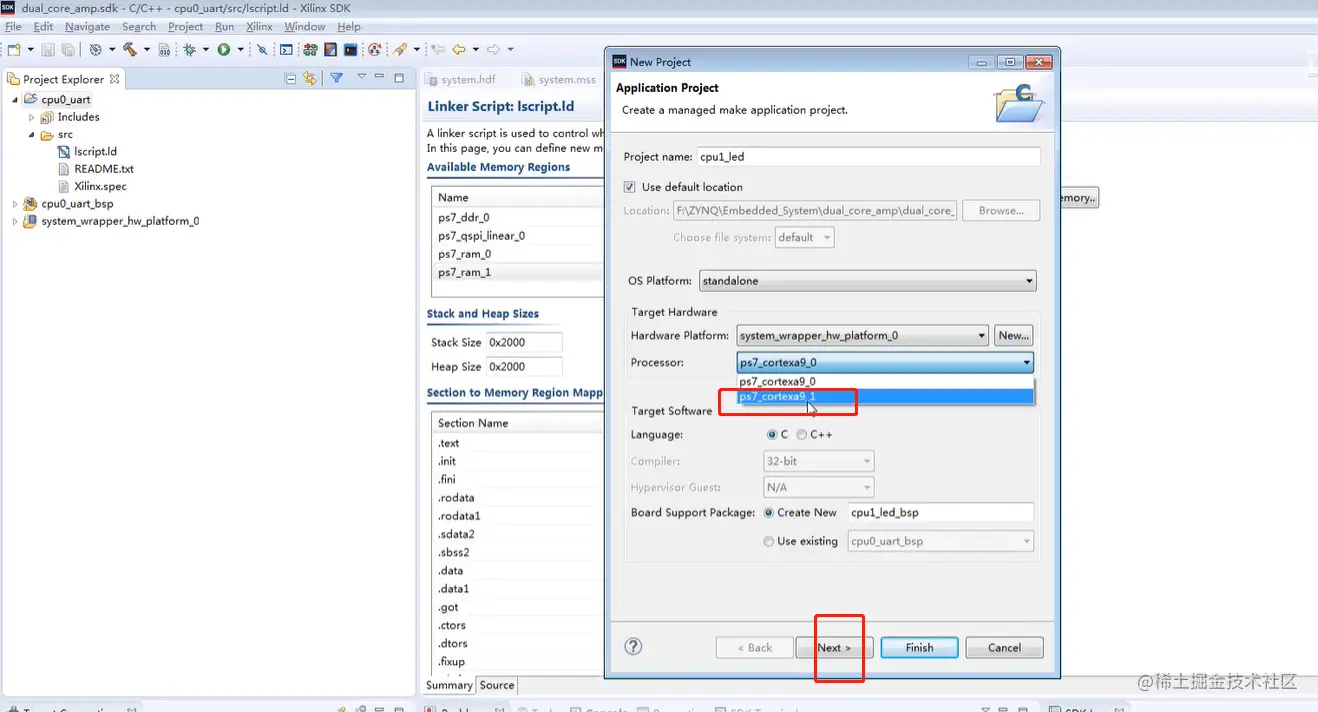1318x712 pixels.
Task: Open the Hardware Platform dropdown
Action: [x=863, y=336]
